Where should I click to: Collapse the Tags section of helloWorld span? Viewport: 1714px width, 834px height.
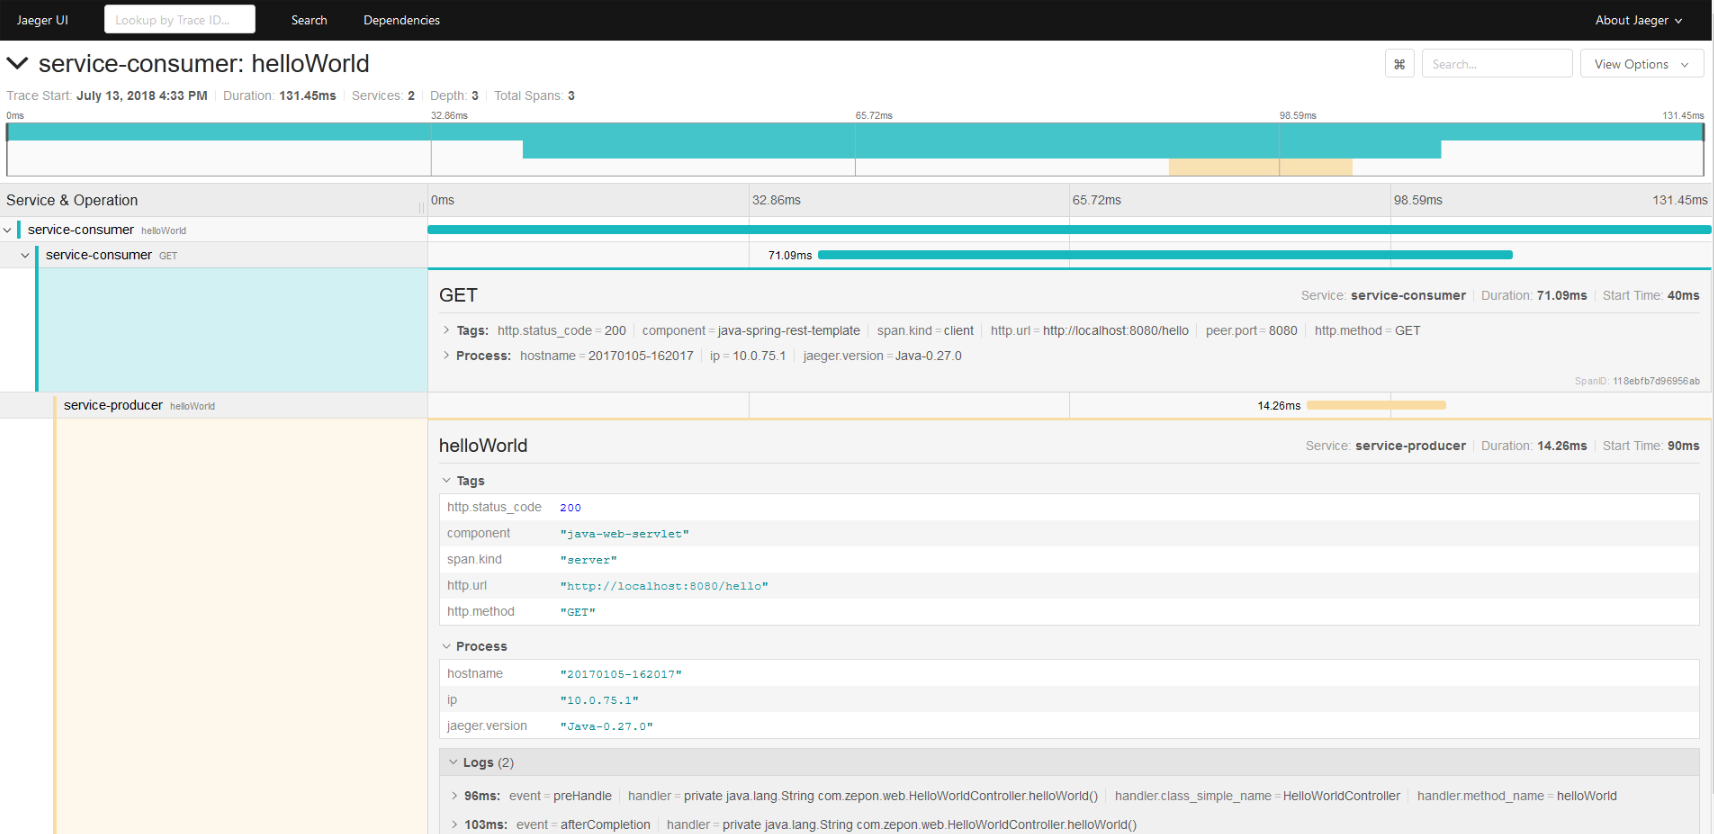[x=463, y=481]
